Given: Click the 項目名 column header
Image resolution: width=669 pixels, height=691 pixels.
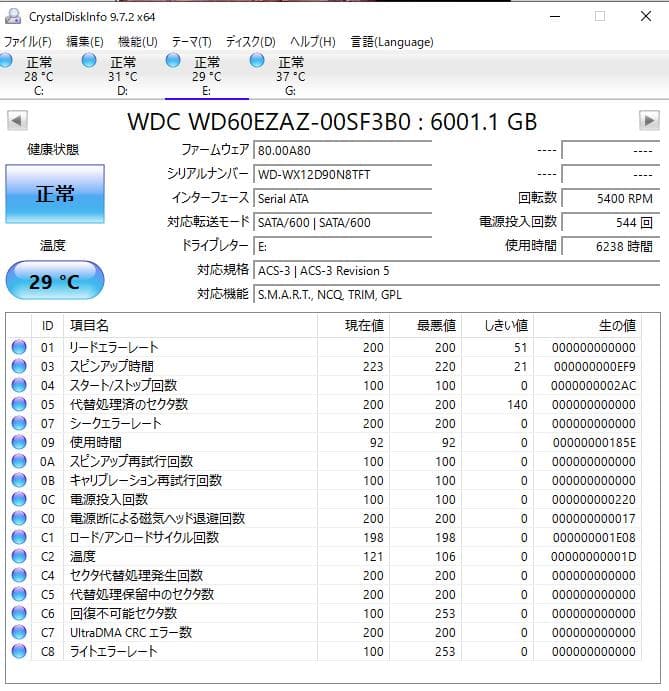Looking at the screenshot, I should (190, 326).
